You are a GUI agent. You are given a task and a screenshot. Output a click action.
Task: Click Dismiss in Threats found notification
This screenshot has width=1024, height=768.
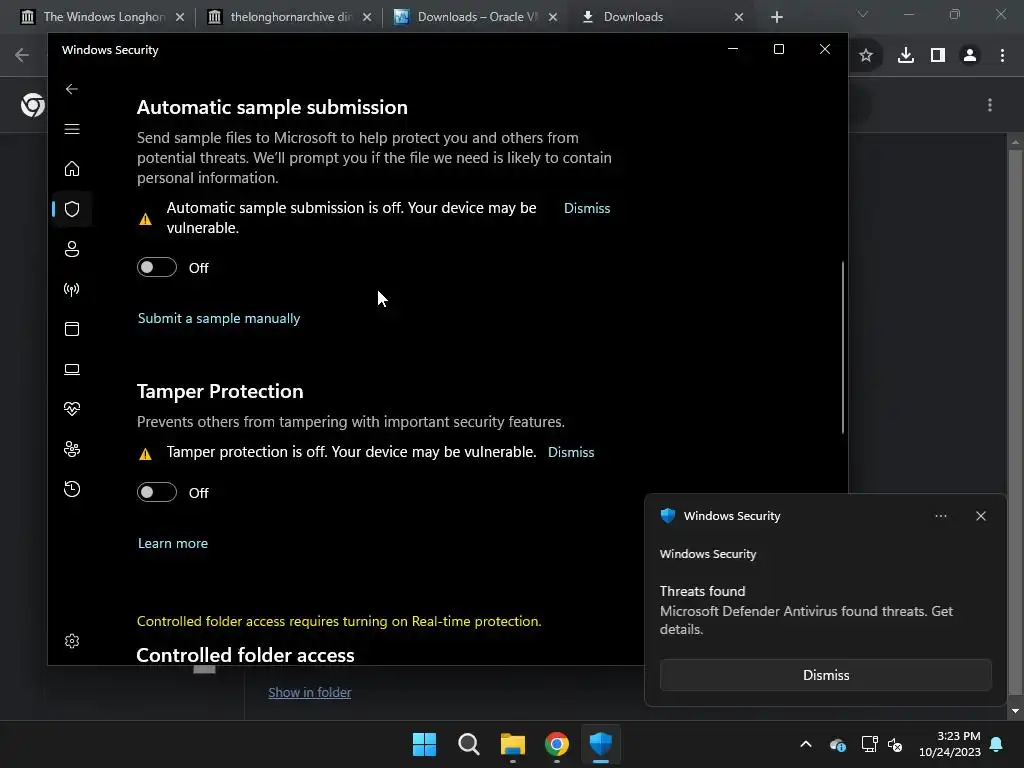(825, 675)
